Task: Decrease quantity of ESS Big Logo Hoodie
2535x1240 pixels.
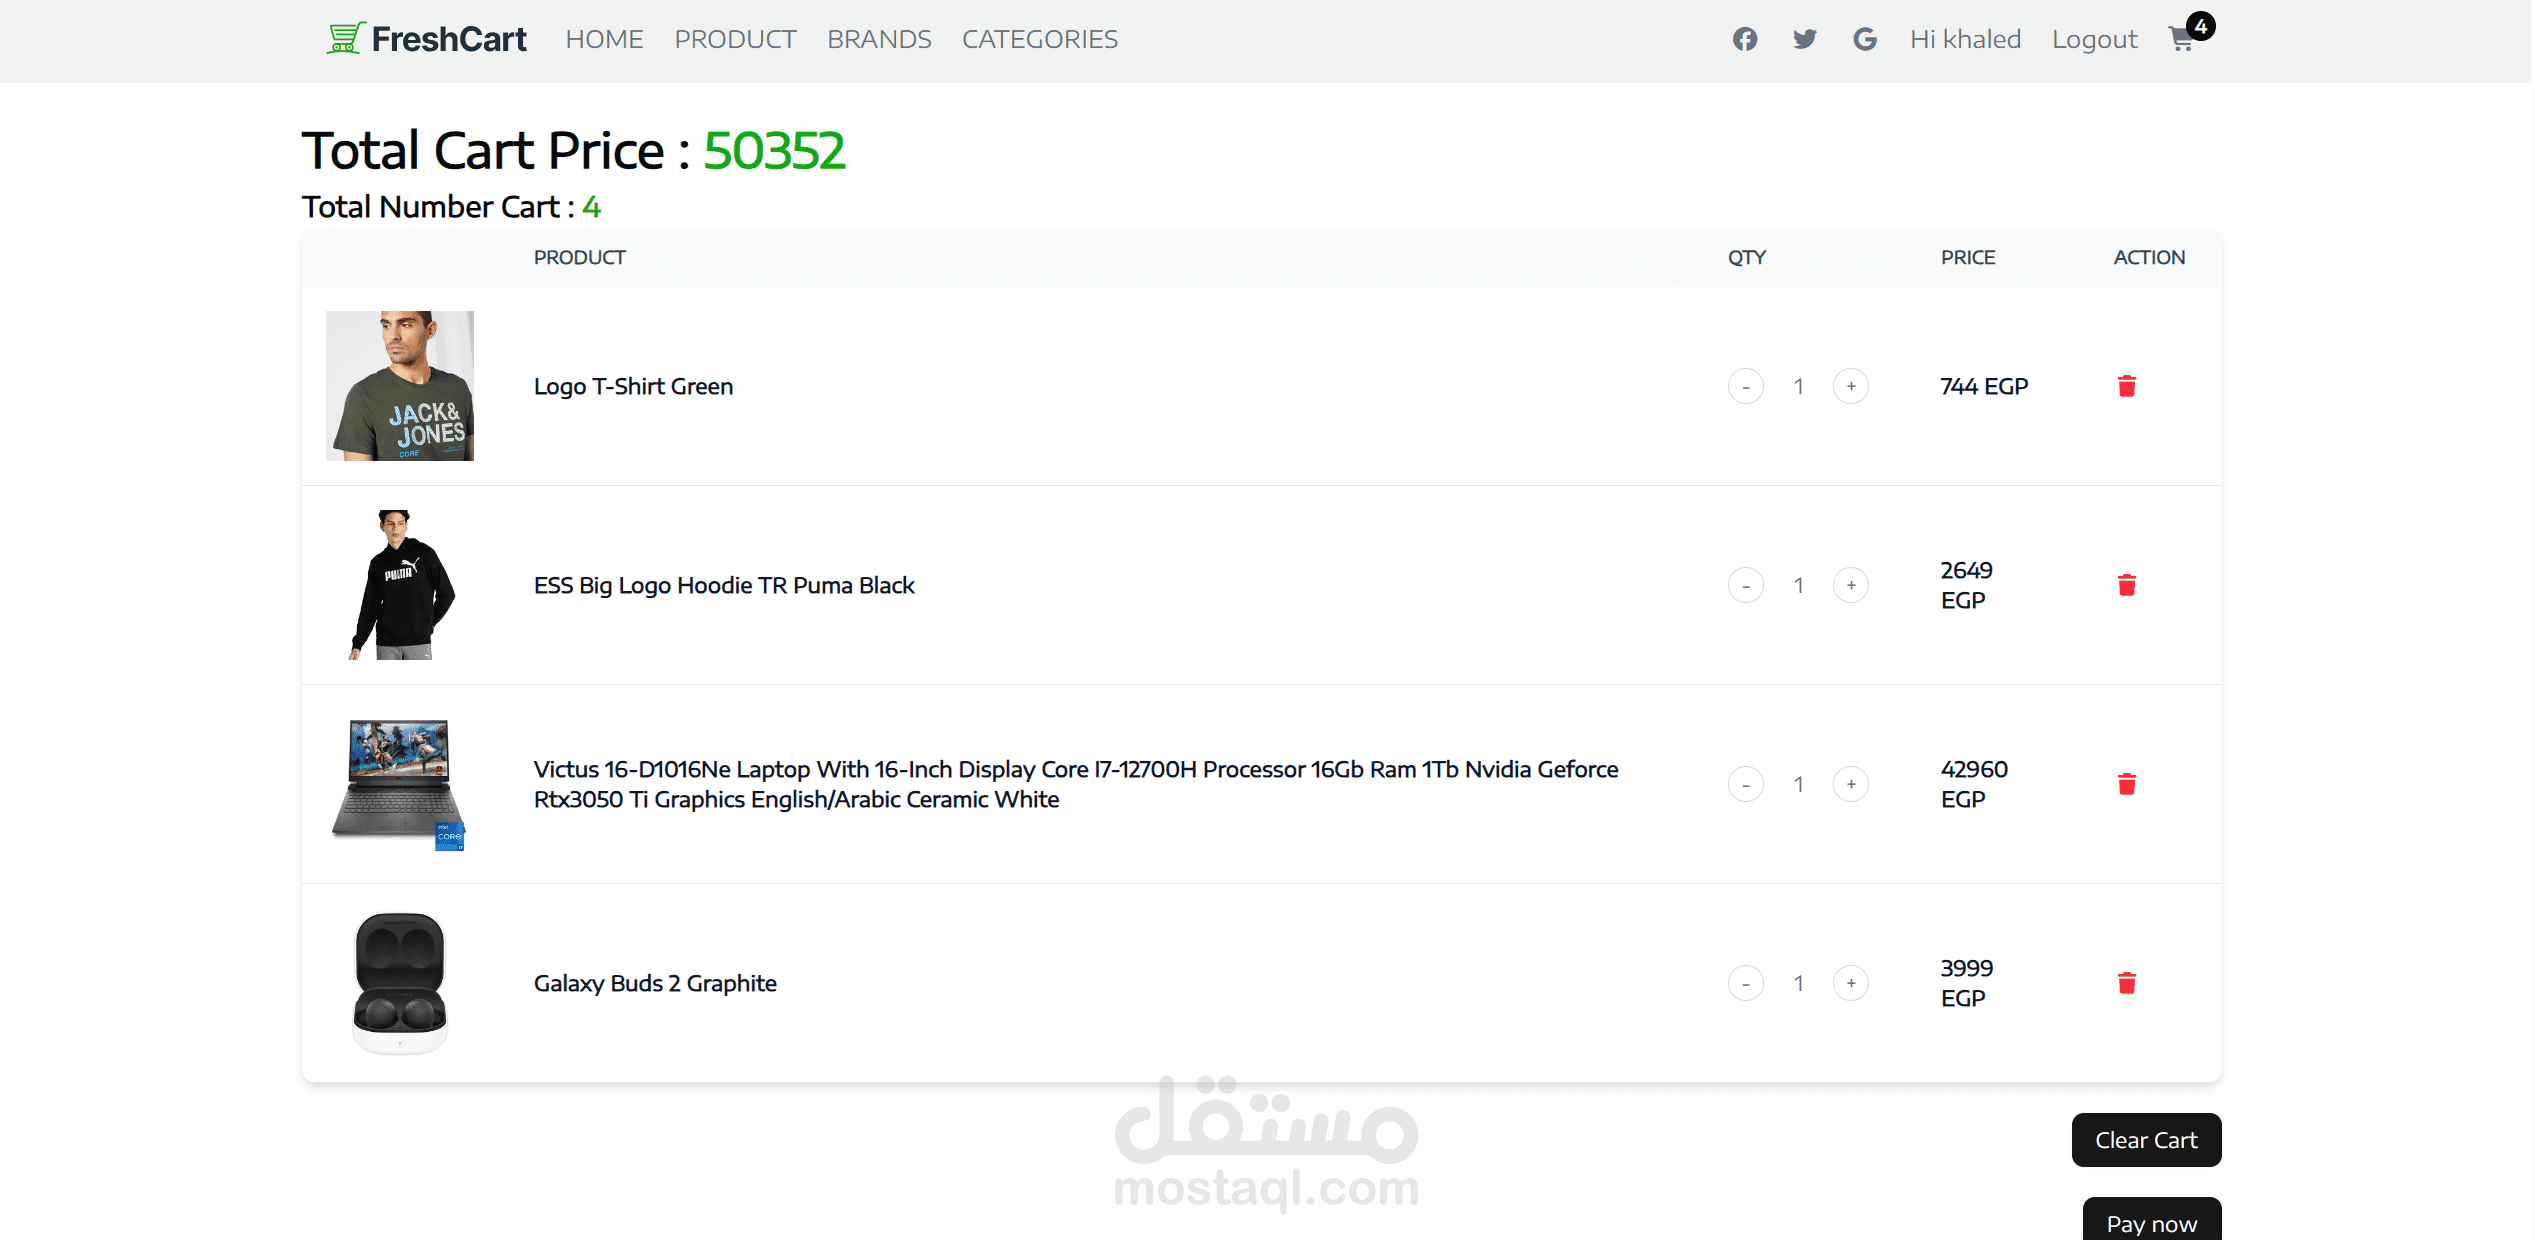Action: (1746, 585)
